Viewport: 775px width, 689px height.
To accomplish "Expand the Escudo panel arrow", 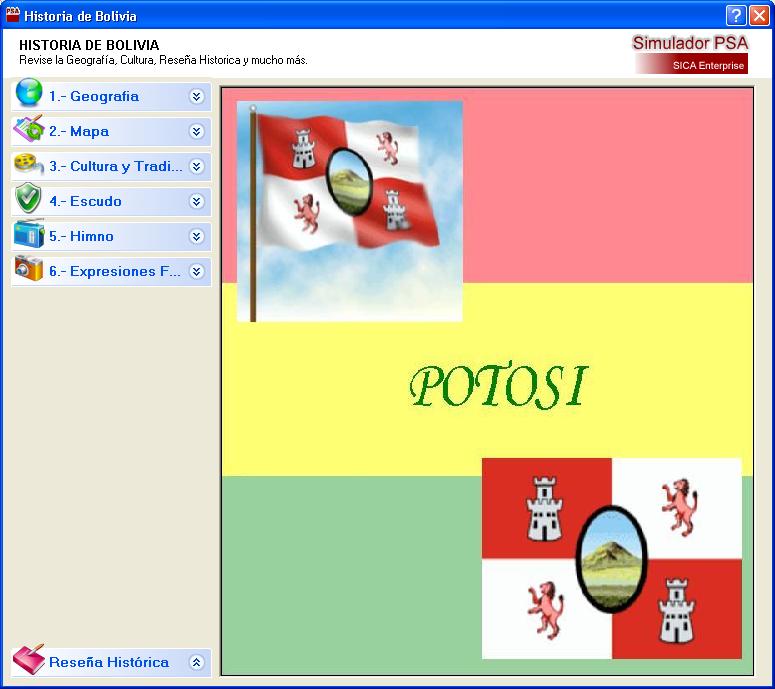I will click(197, 201).
